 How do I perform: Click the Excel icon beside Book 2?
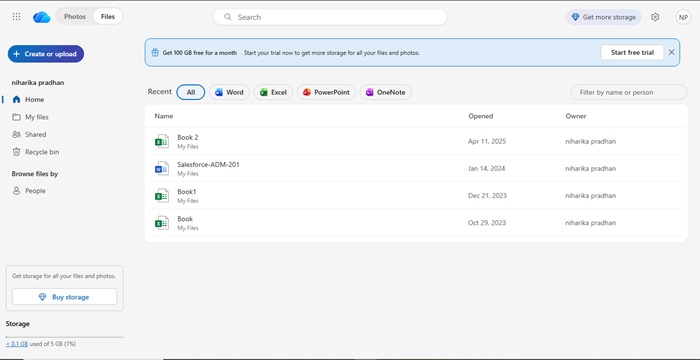162,141
